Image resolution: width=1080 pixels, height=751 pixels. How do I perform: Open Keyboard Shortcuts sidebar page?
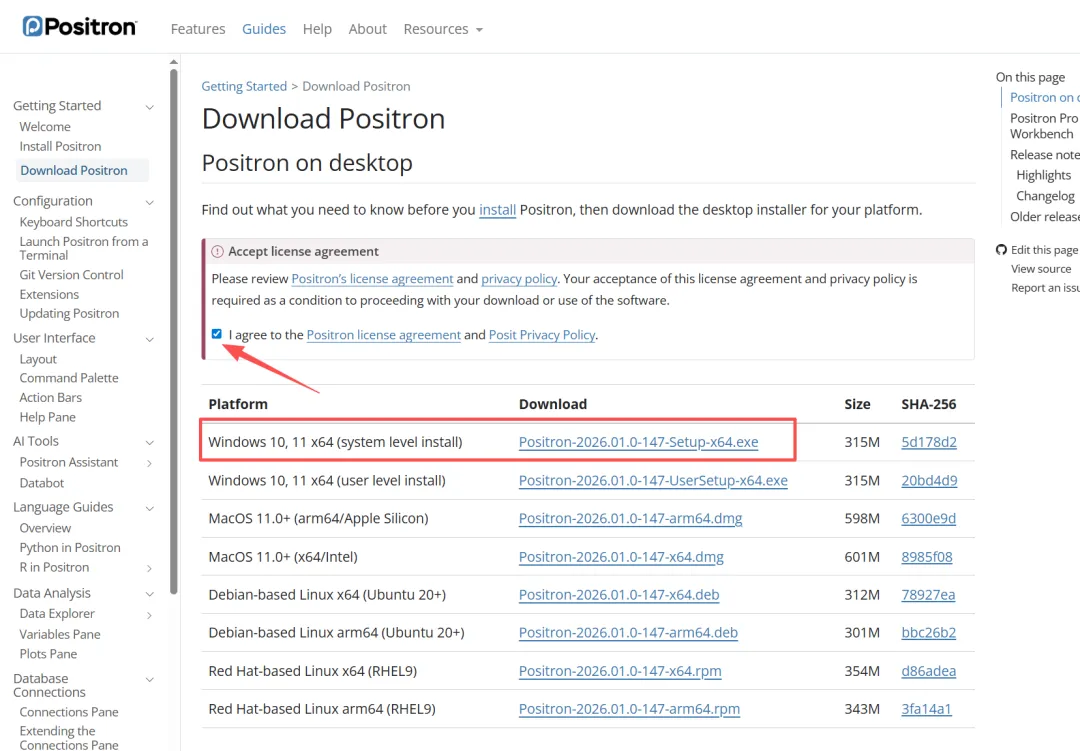tap(74, 222)
